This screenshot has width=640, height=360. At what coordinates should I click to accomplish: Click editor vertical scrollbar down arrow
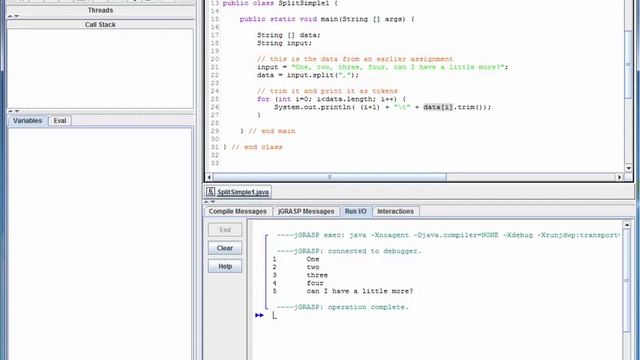click(x=629, y=168)
